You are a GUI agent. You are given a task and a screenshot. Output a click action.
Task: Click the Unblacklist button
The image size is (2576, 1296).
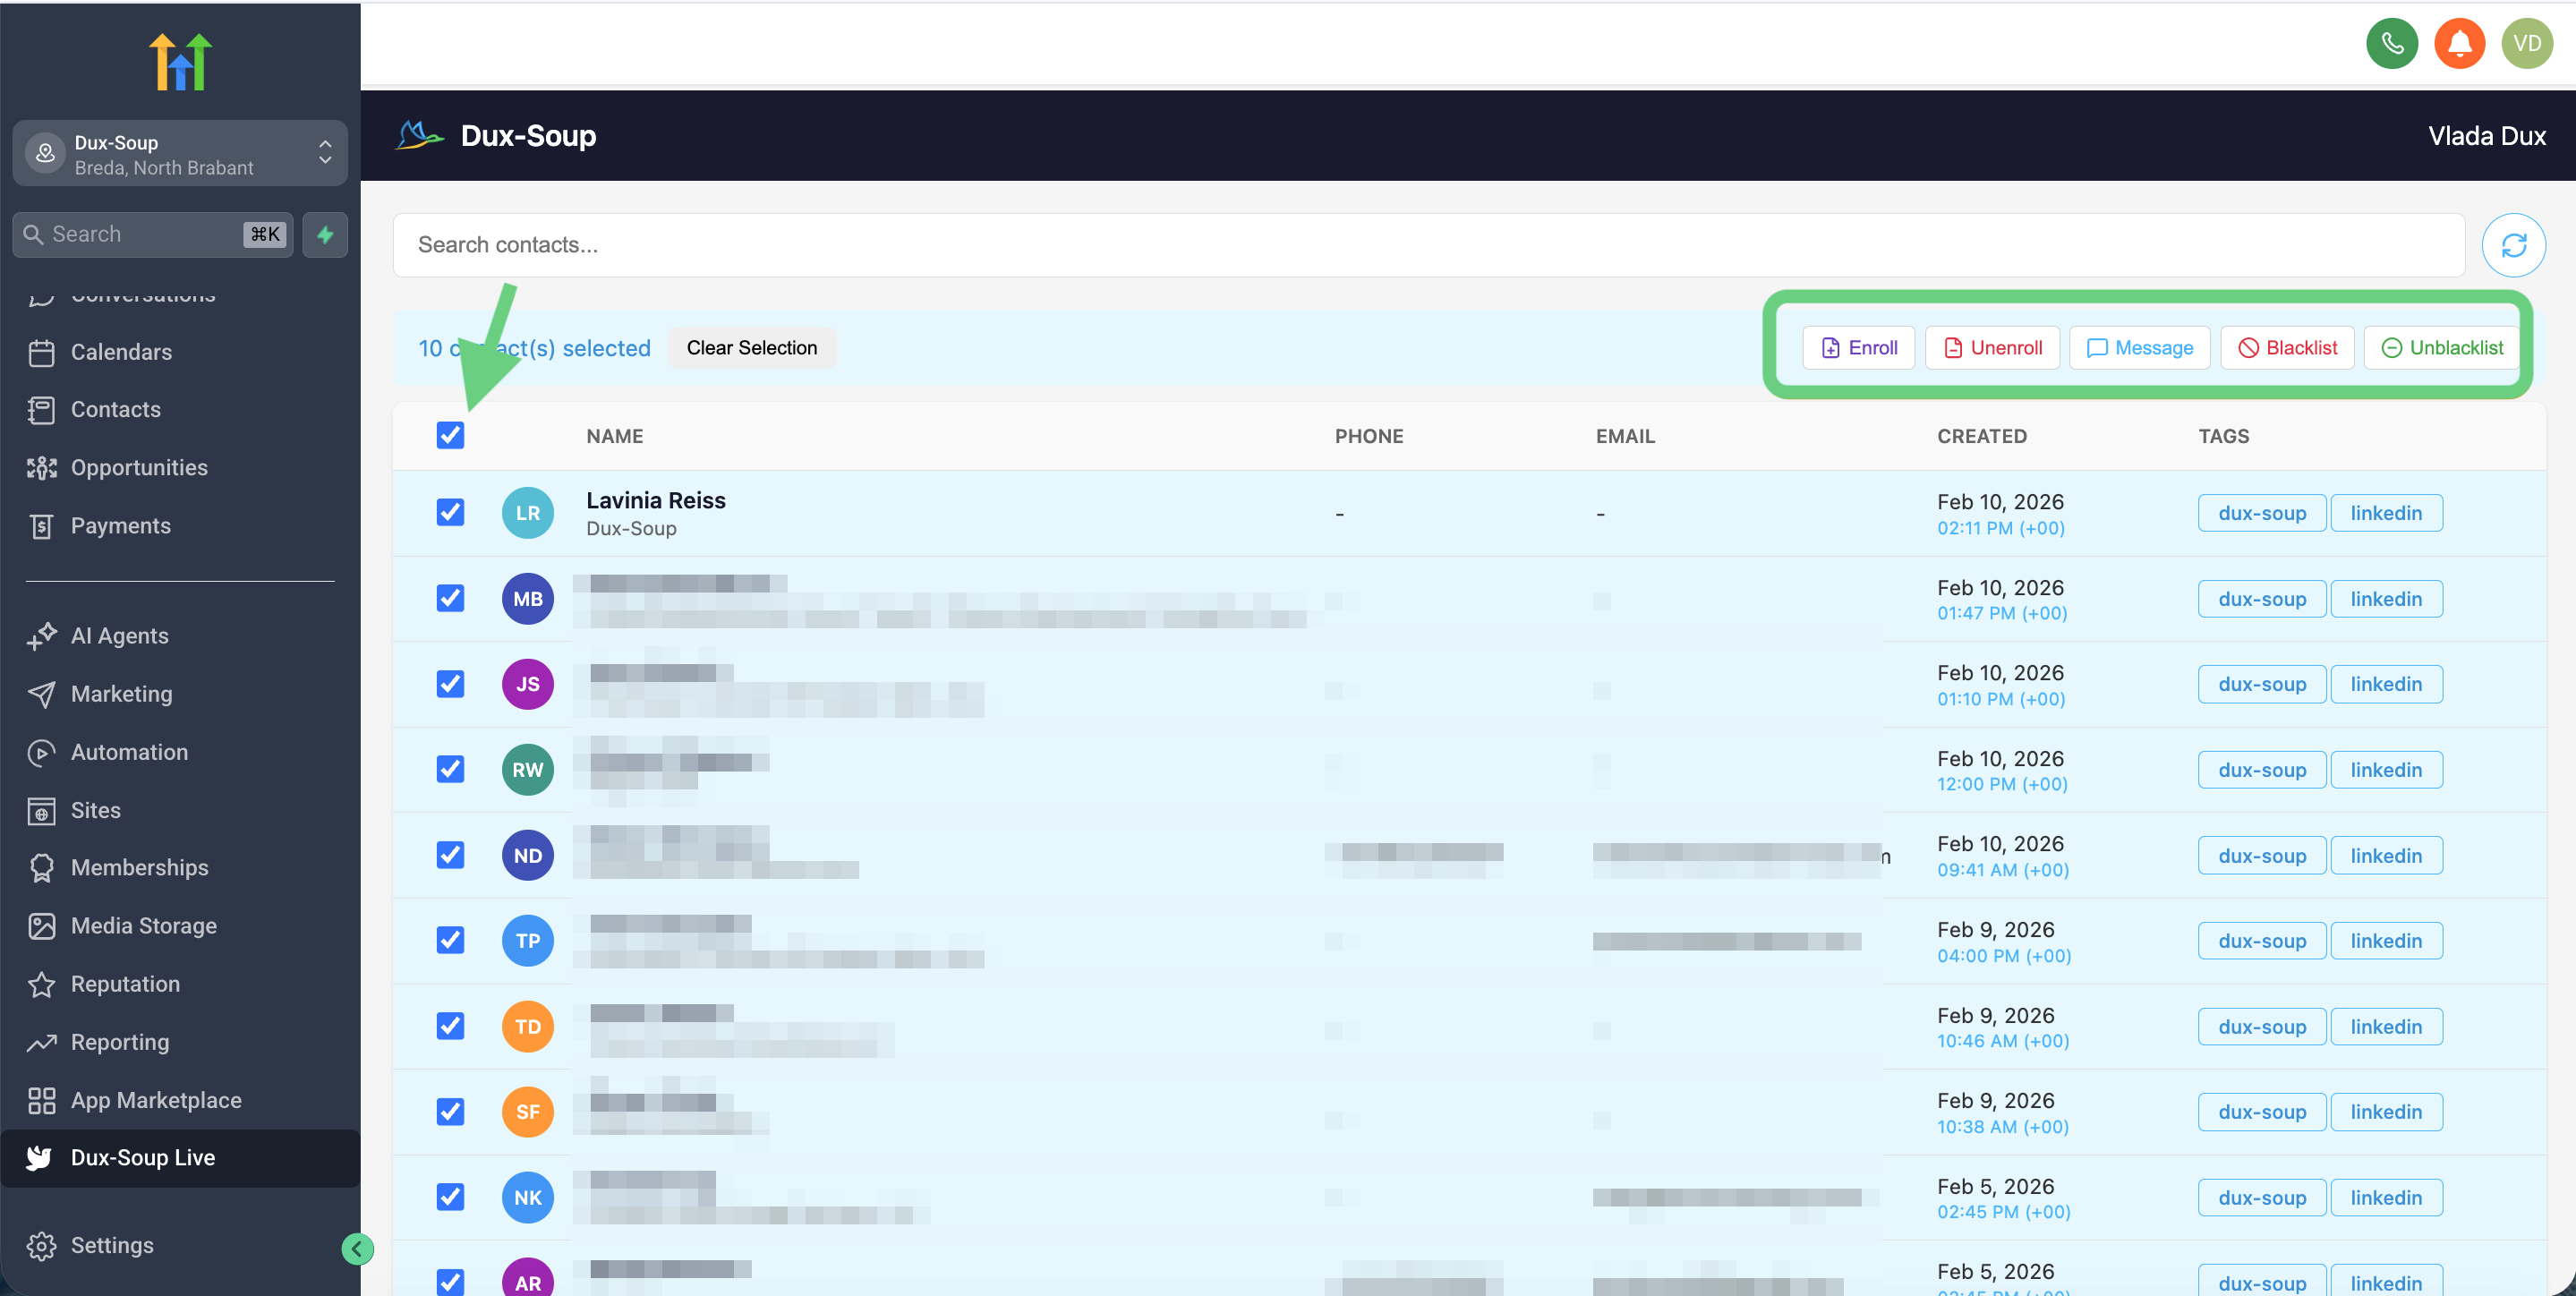pos(2442,348)
